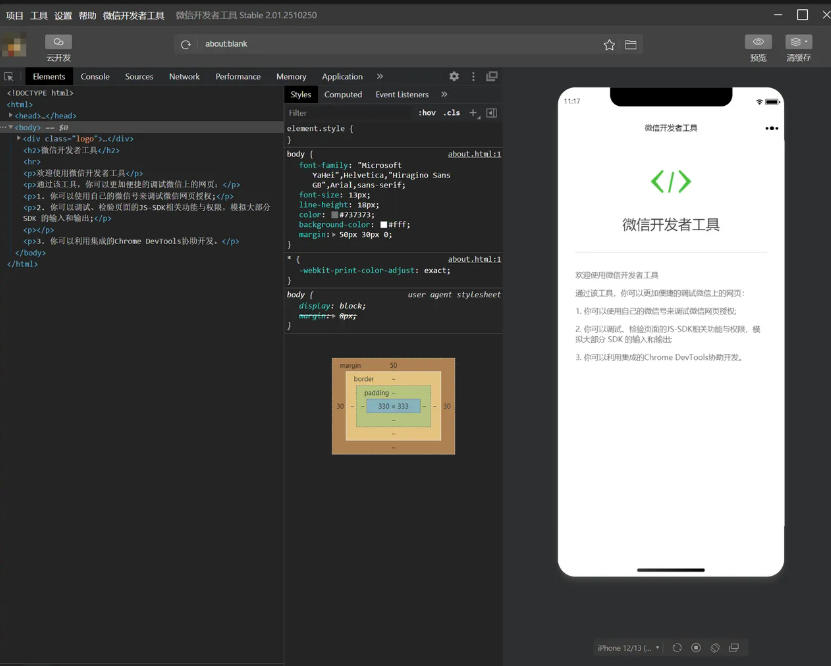Click the cloud development (云开发) icon
Viewport: 831px width, 666px height.
[58, 42]
